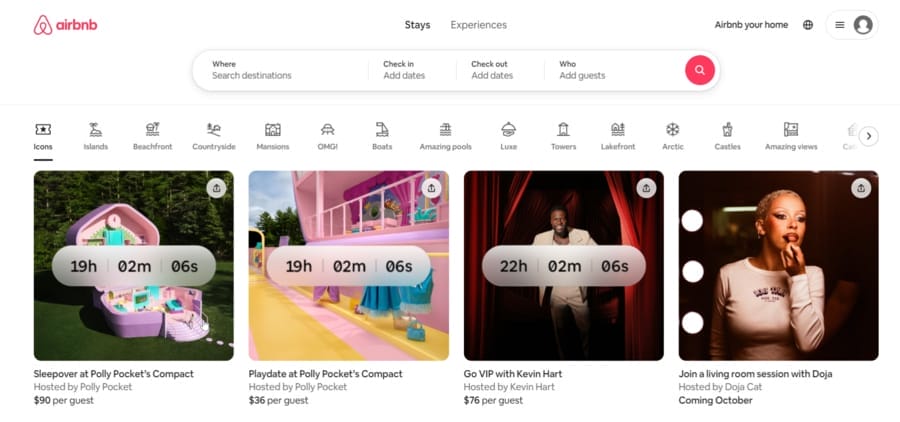Share the Go VIP with Kevin Hart listing
The height and width of the screenshot is (422, 900).
[x=646, y=188]
